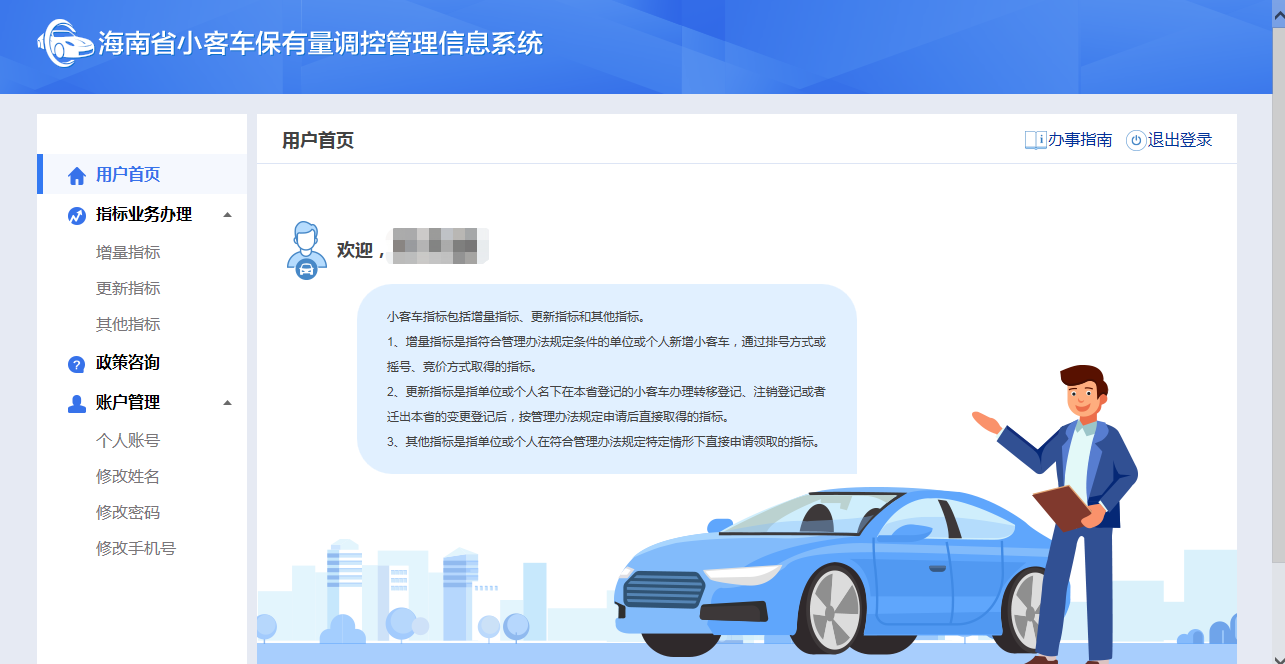1285x664 pixels.
Task: Click the line 小客车指标包括增量指标、更新指标和其他指标
Action: point(516,316)
